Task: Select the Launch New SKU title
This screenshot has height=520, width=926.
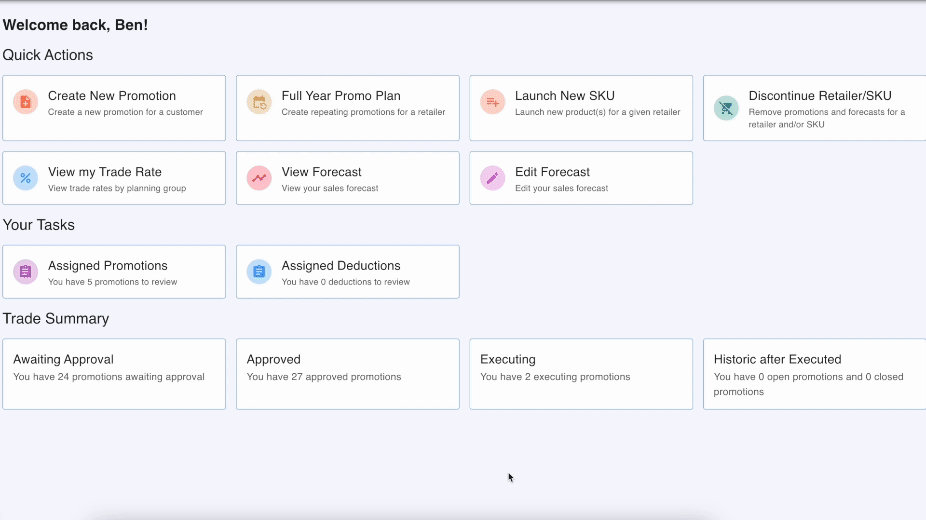Action: (565, 96)
